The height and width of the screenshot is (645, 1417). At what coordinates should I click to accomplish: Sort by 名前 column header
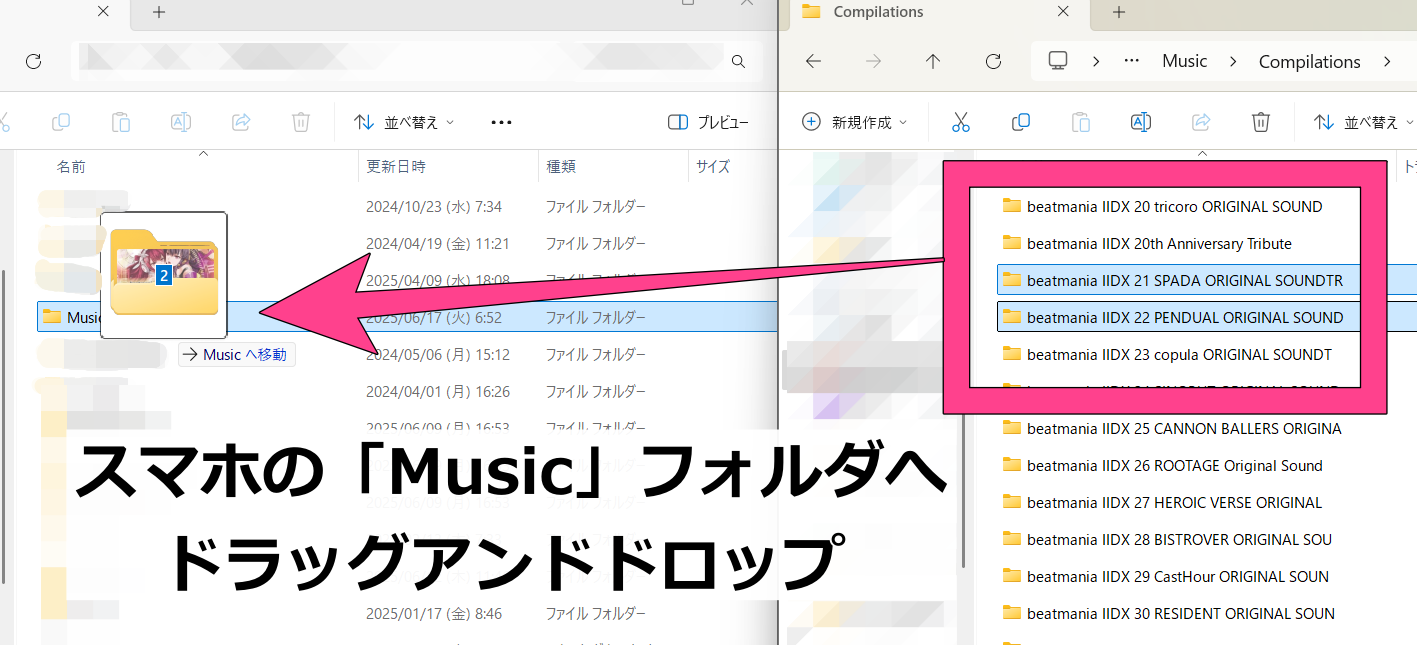[x=71, y=167]
